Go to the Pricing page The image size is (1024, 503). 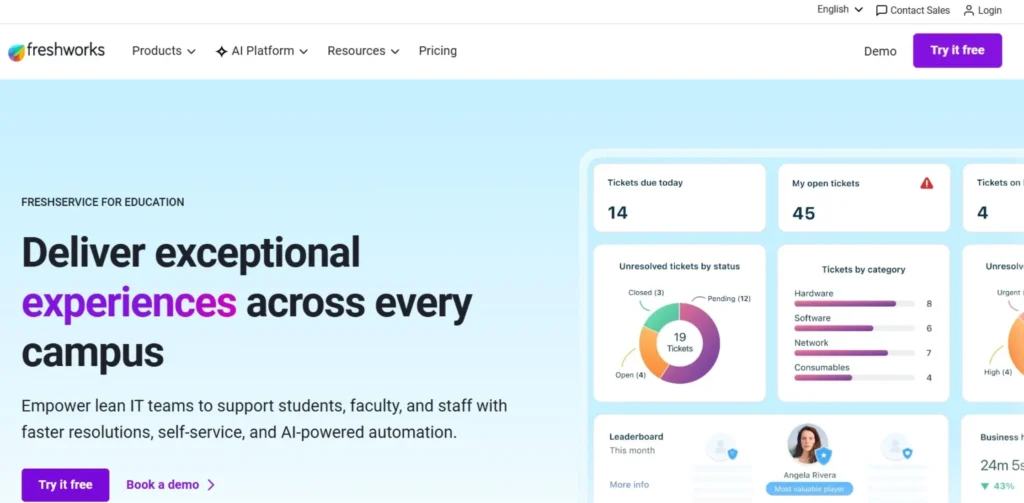pyautogui.click(x=438, y=51)
